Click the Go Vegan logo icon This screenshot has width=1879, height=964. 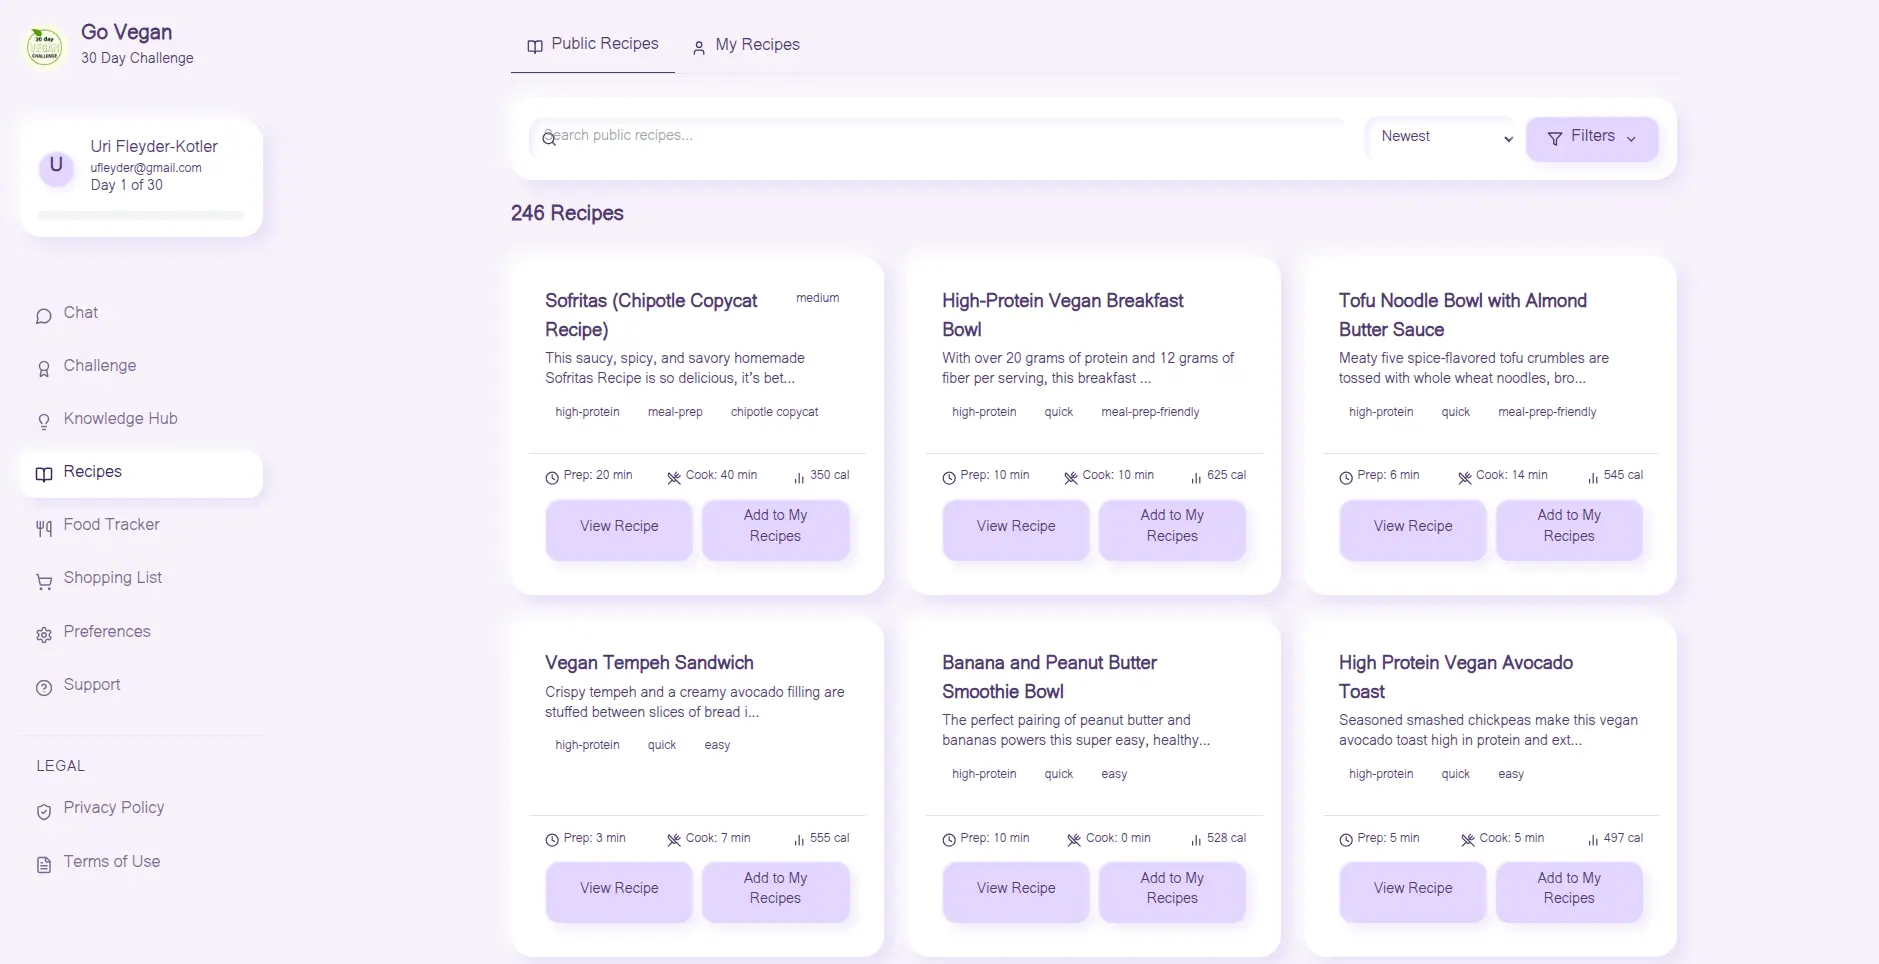pos(44,46)
